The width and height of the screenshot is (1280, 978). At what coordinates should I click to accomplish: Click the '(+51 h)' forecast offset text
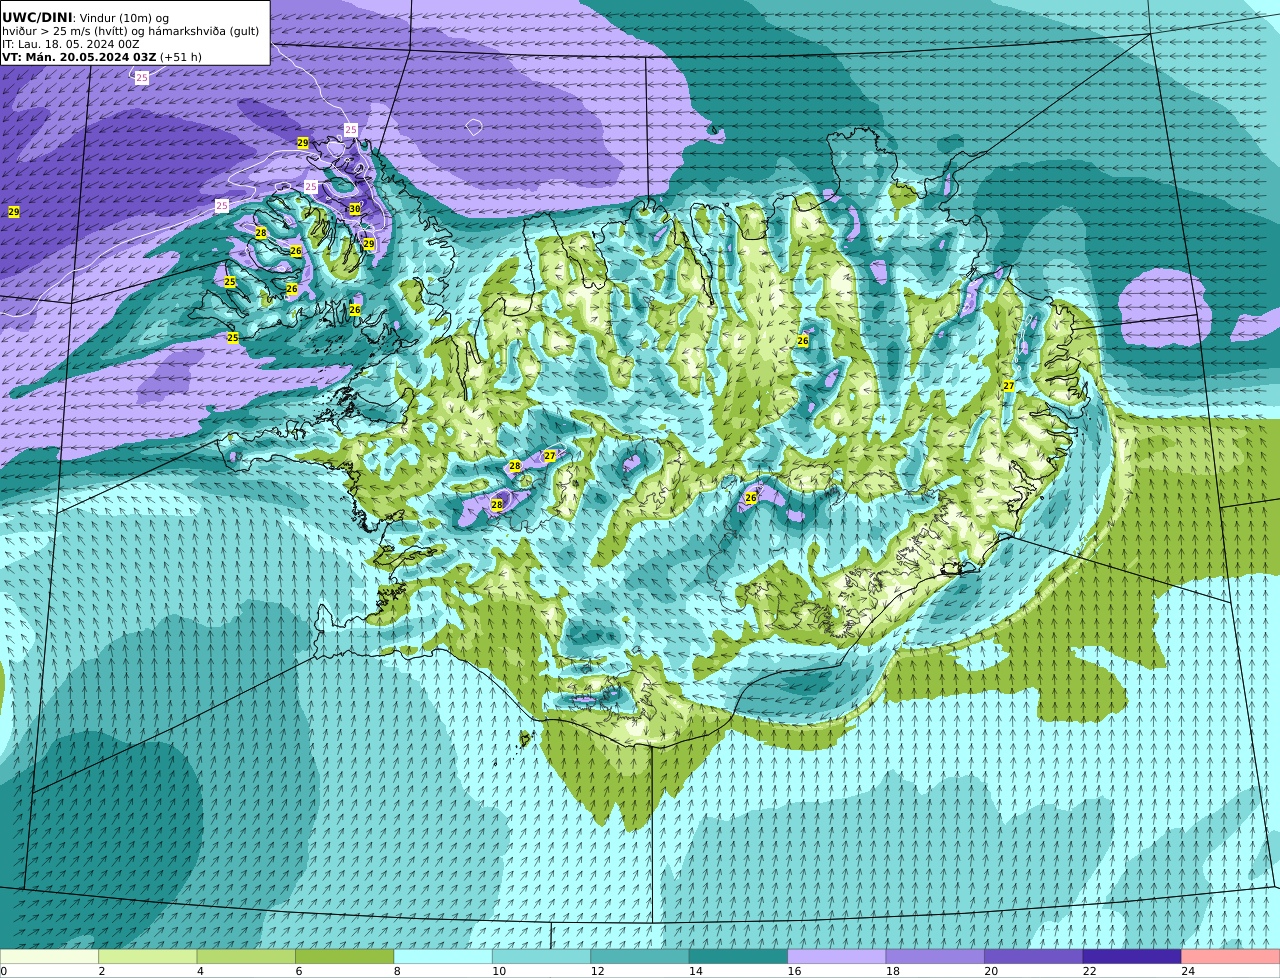pyautogui.click(x=181, y=57)
